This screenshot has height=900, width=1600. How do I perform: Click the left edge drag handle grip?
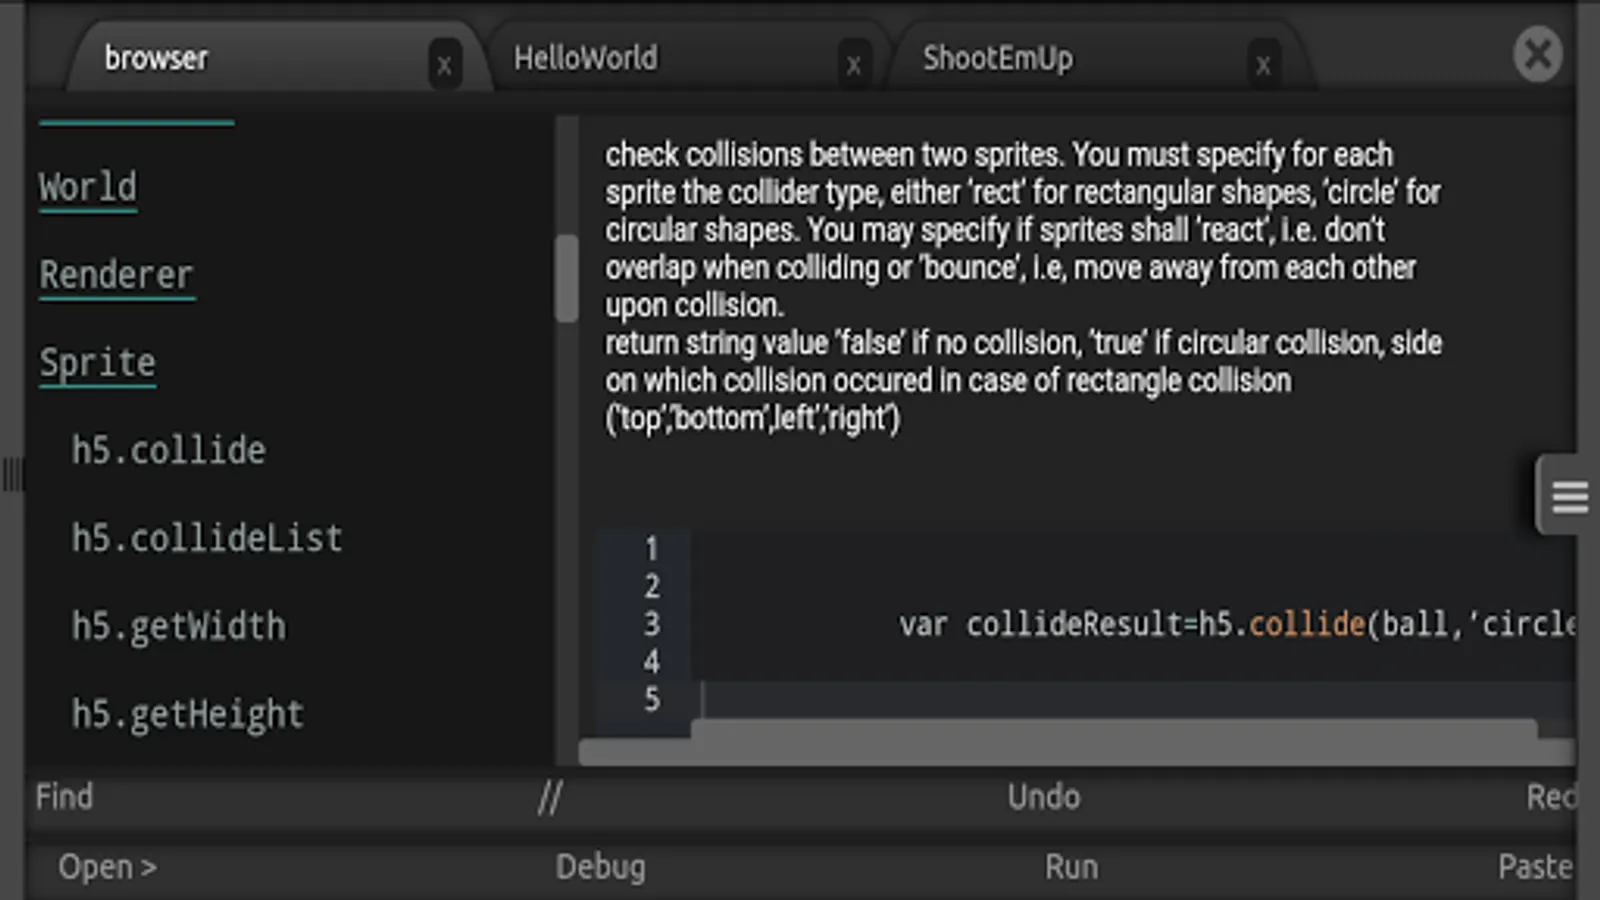pyautogui.click(x=12, y=474)
